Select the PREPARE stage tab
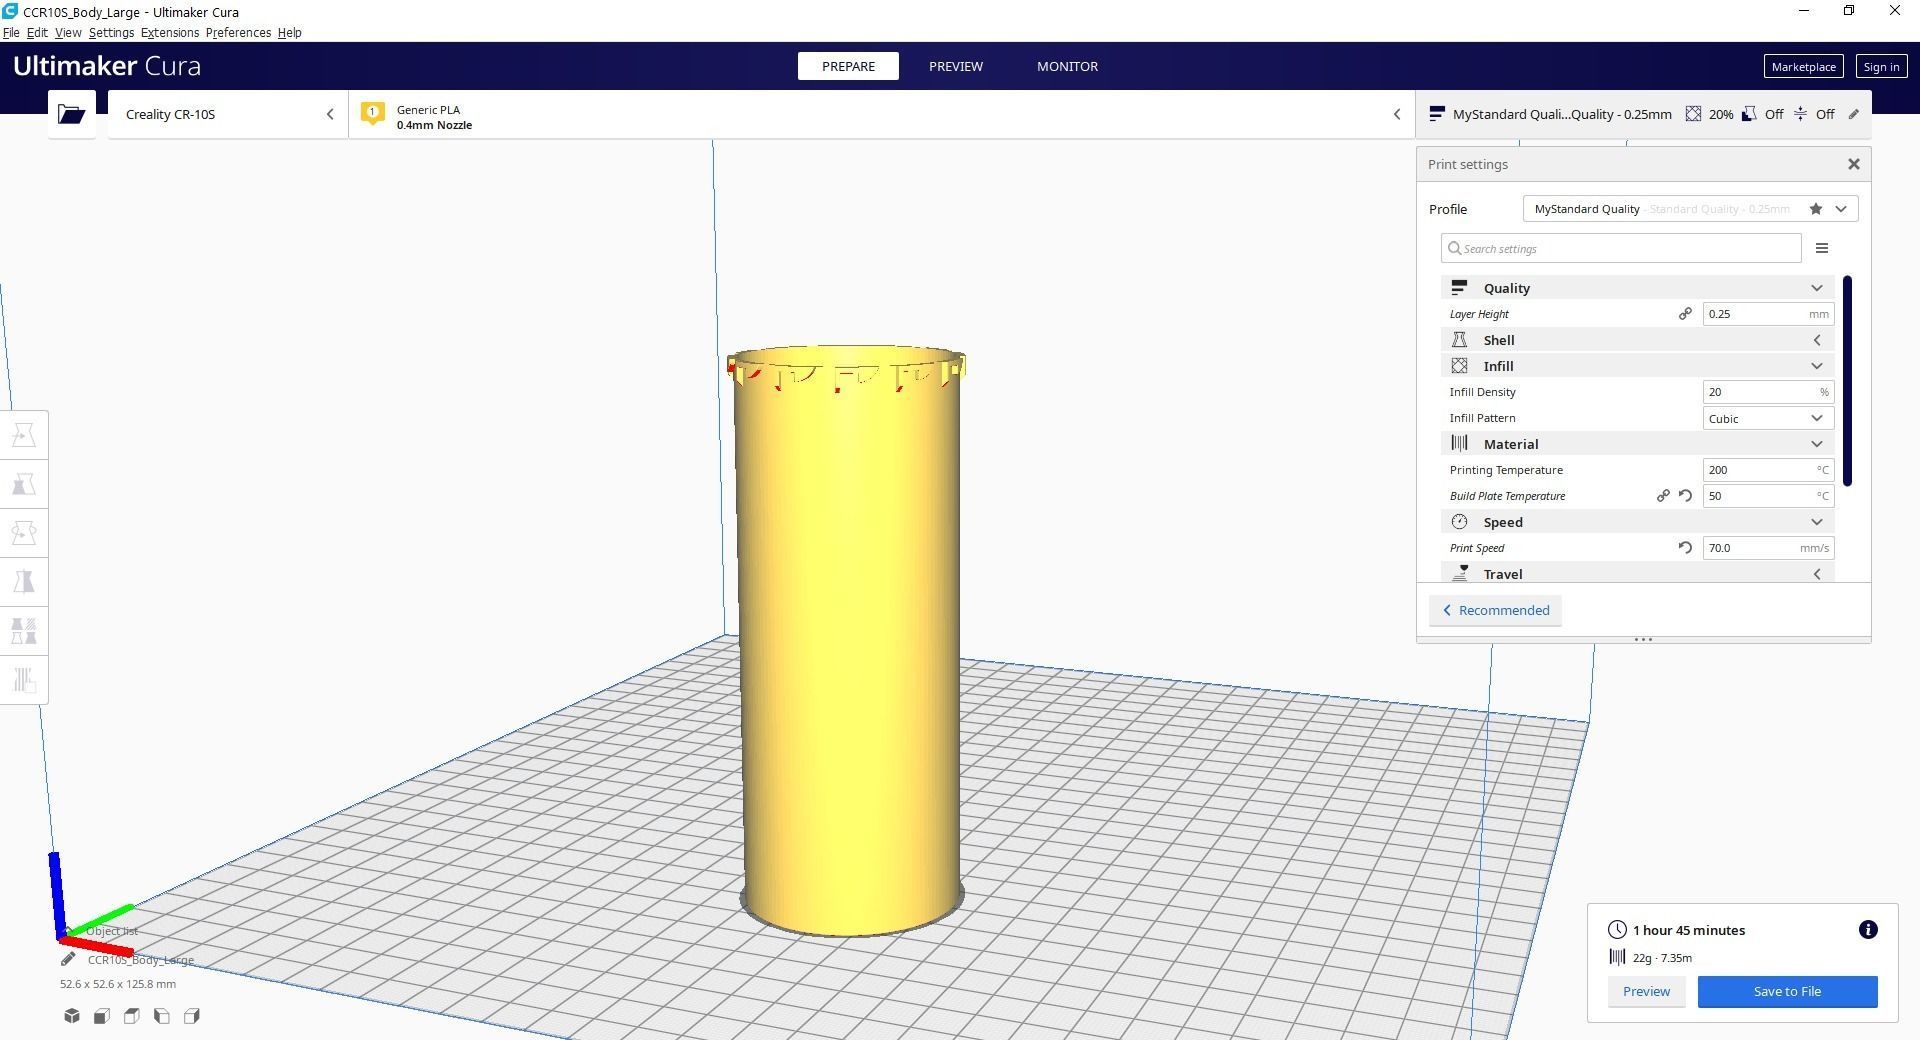The image size is (1920, 1040). tap(848, 66)
